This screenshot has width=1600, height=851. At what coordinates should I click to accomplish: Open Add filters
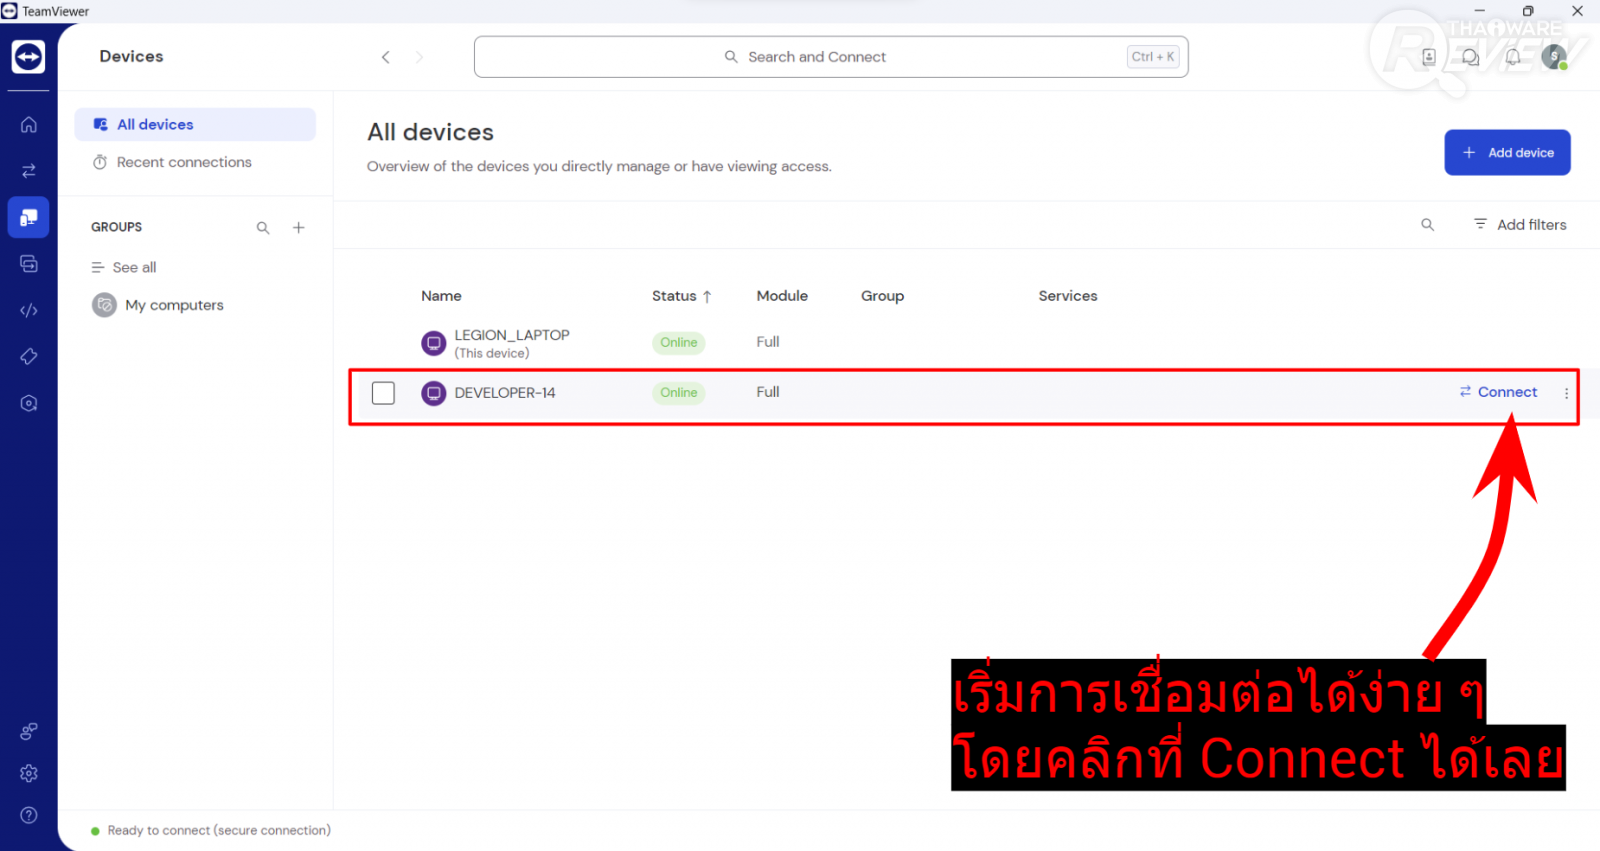[1520, 225]
